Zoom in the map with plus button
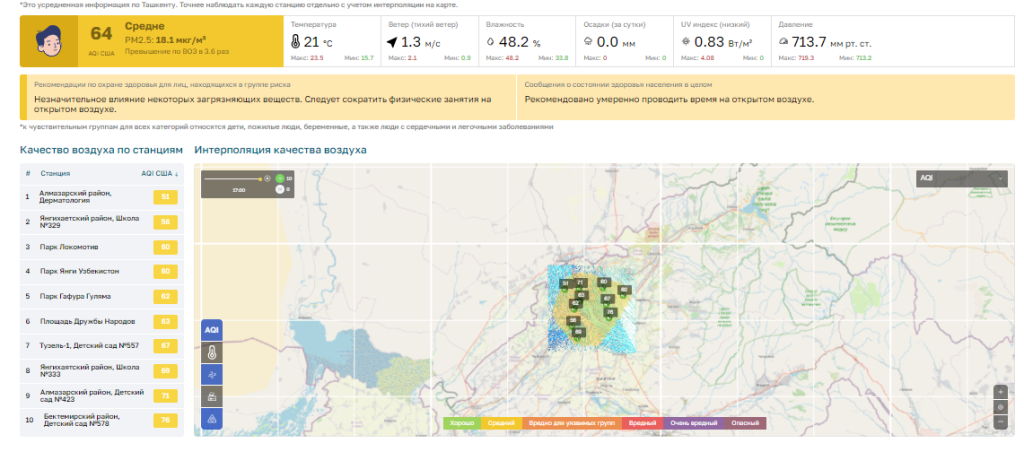The height and width of the screenshot is (452, 1024). (x=1000, y=392)
